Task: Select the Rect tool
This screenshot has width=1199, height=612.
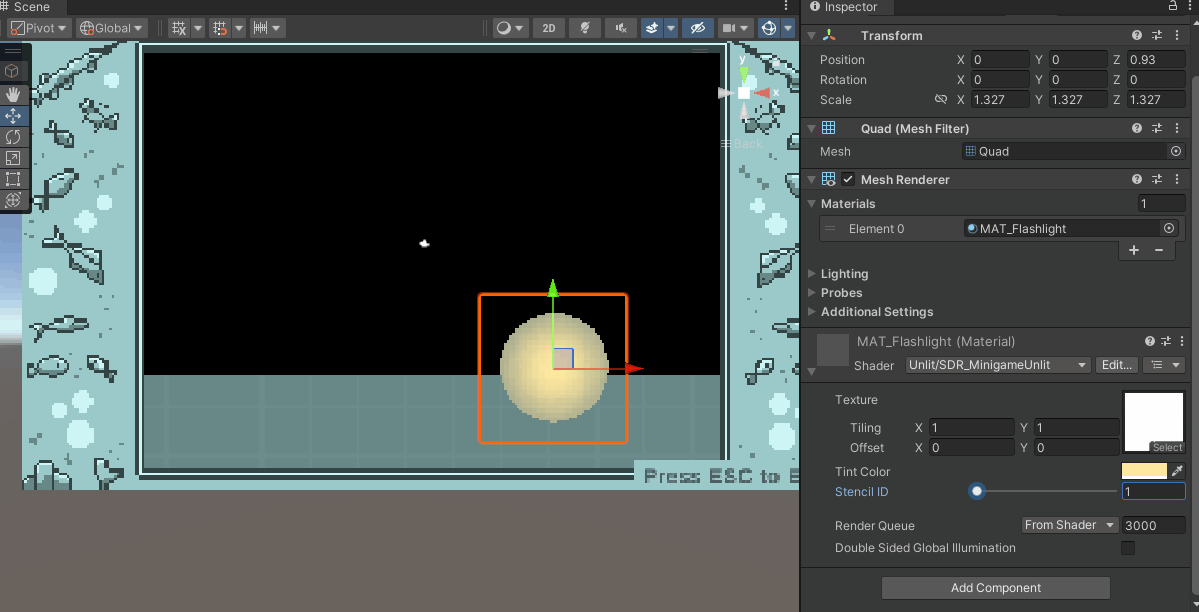Action: click(13, 179)
